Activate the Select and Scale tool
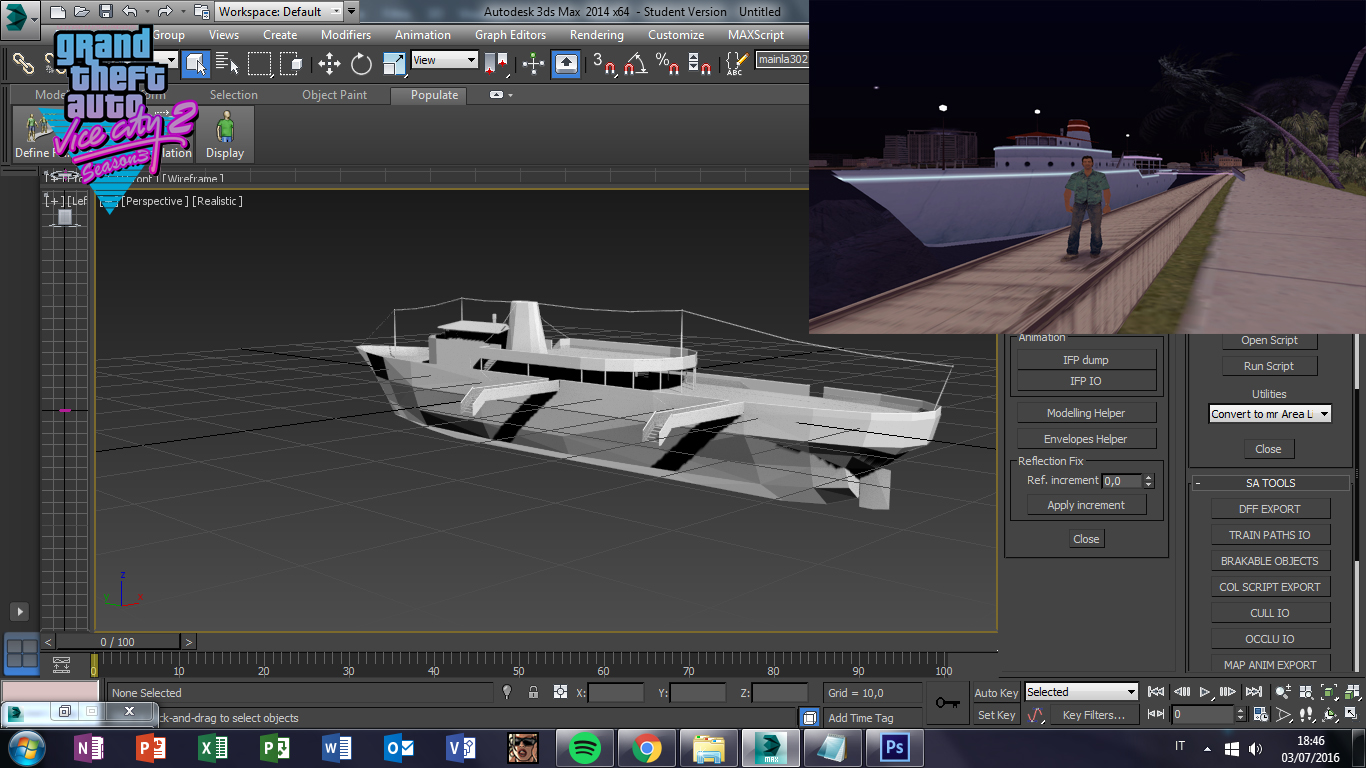 pyautogui.click(x=394, y=63)
